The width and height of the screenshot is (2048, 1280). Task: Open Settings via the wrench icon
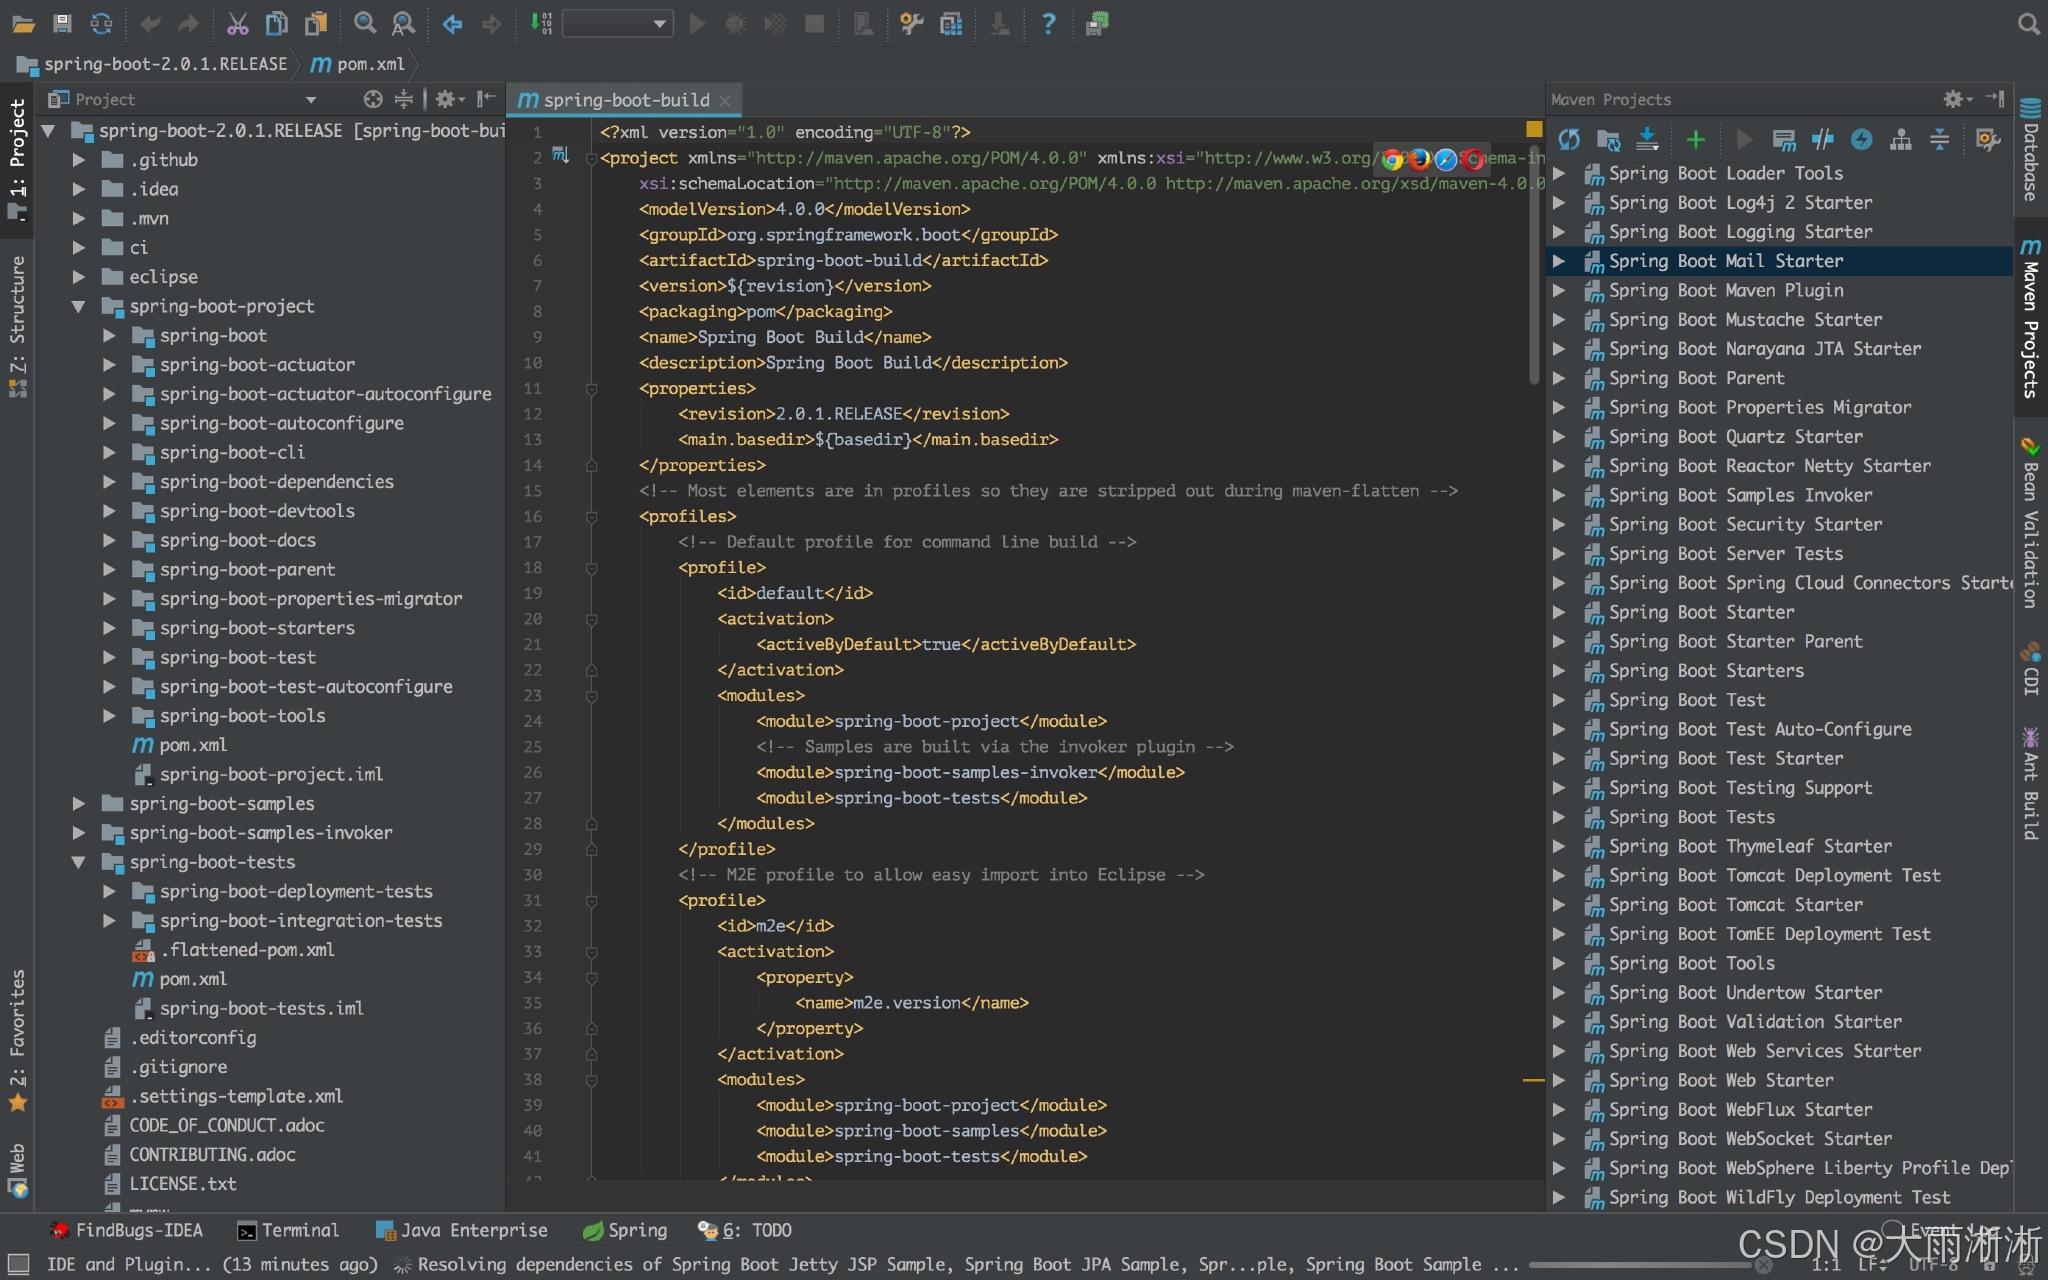pos(910,23)
